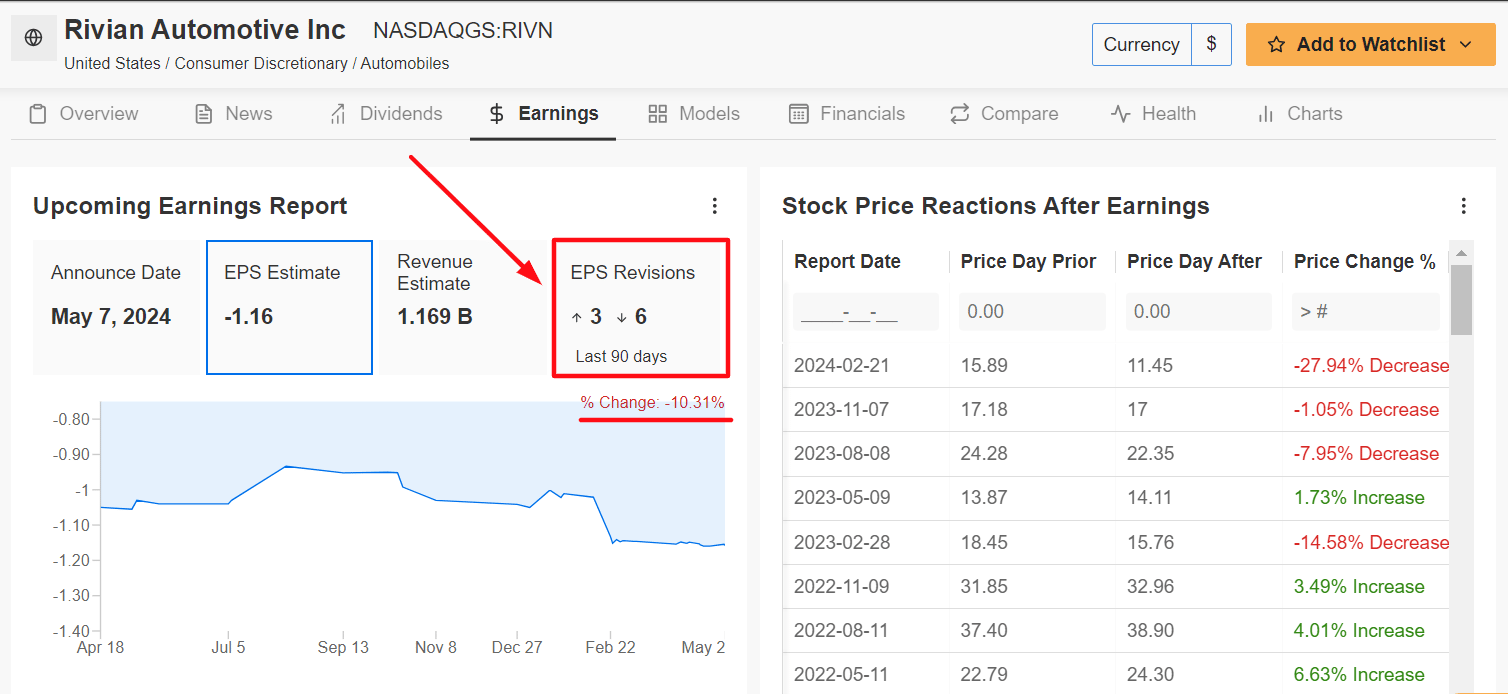Sort by Report Date column header
1508x694 pixels.
(x=847, y=262)
